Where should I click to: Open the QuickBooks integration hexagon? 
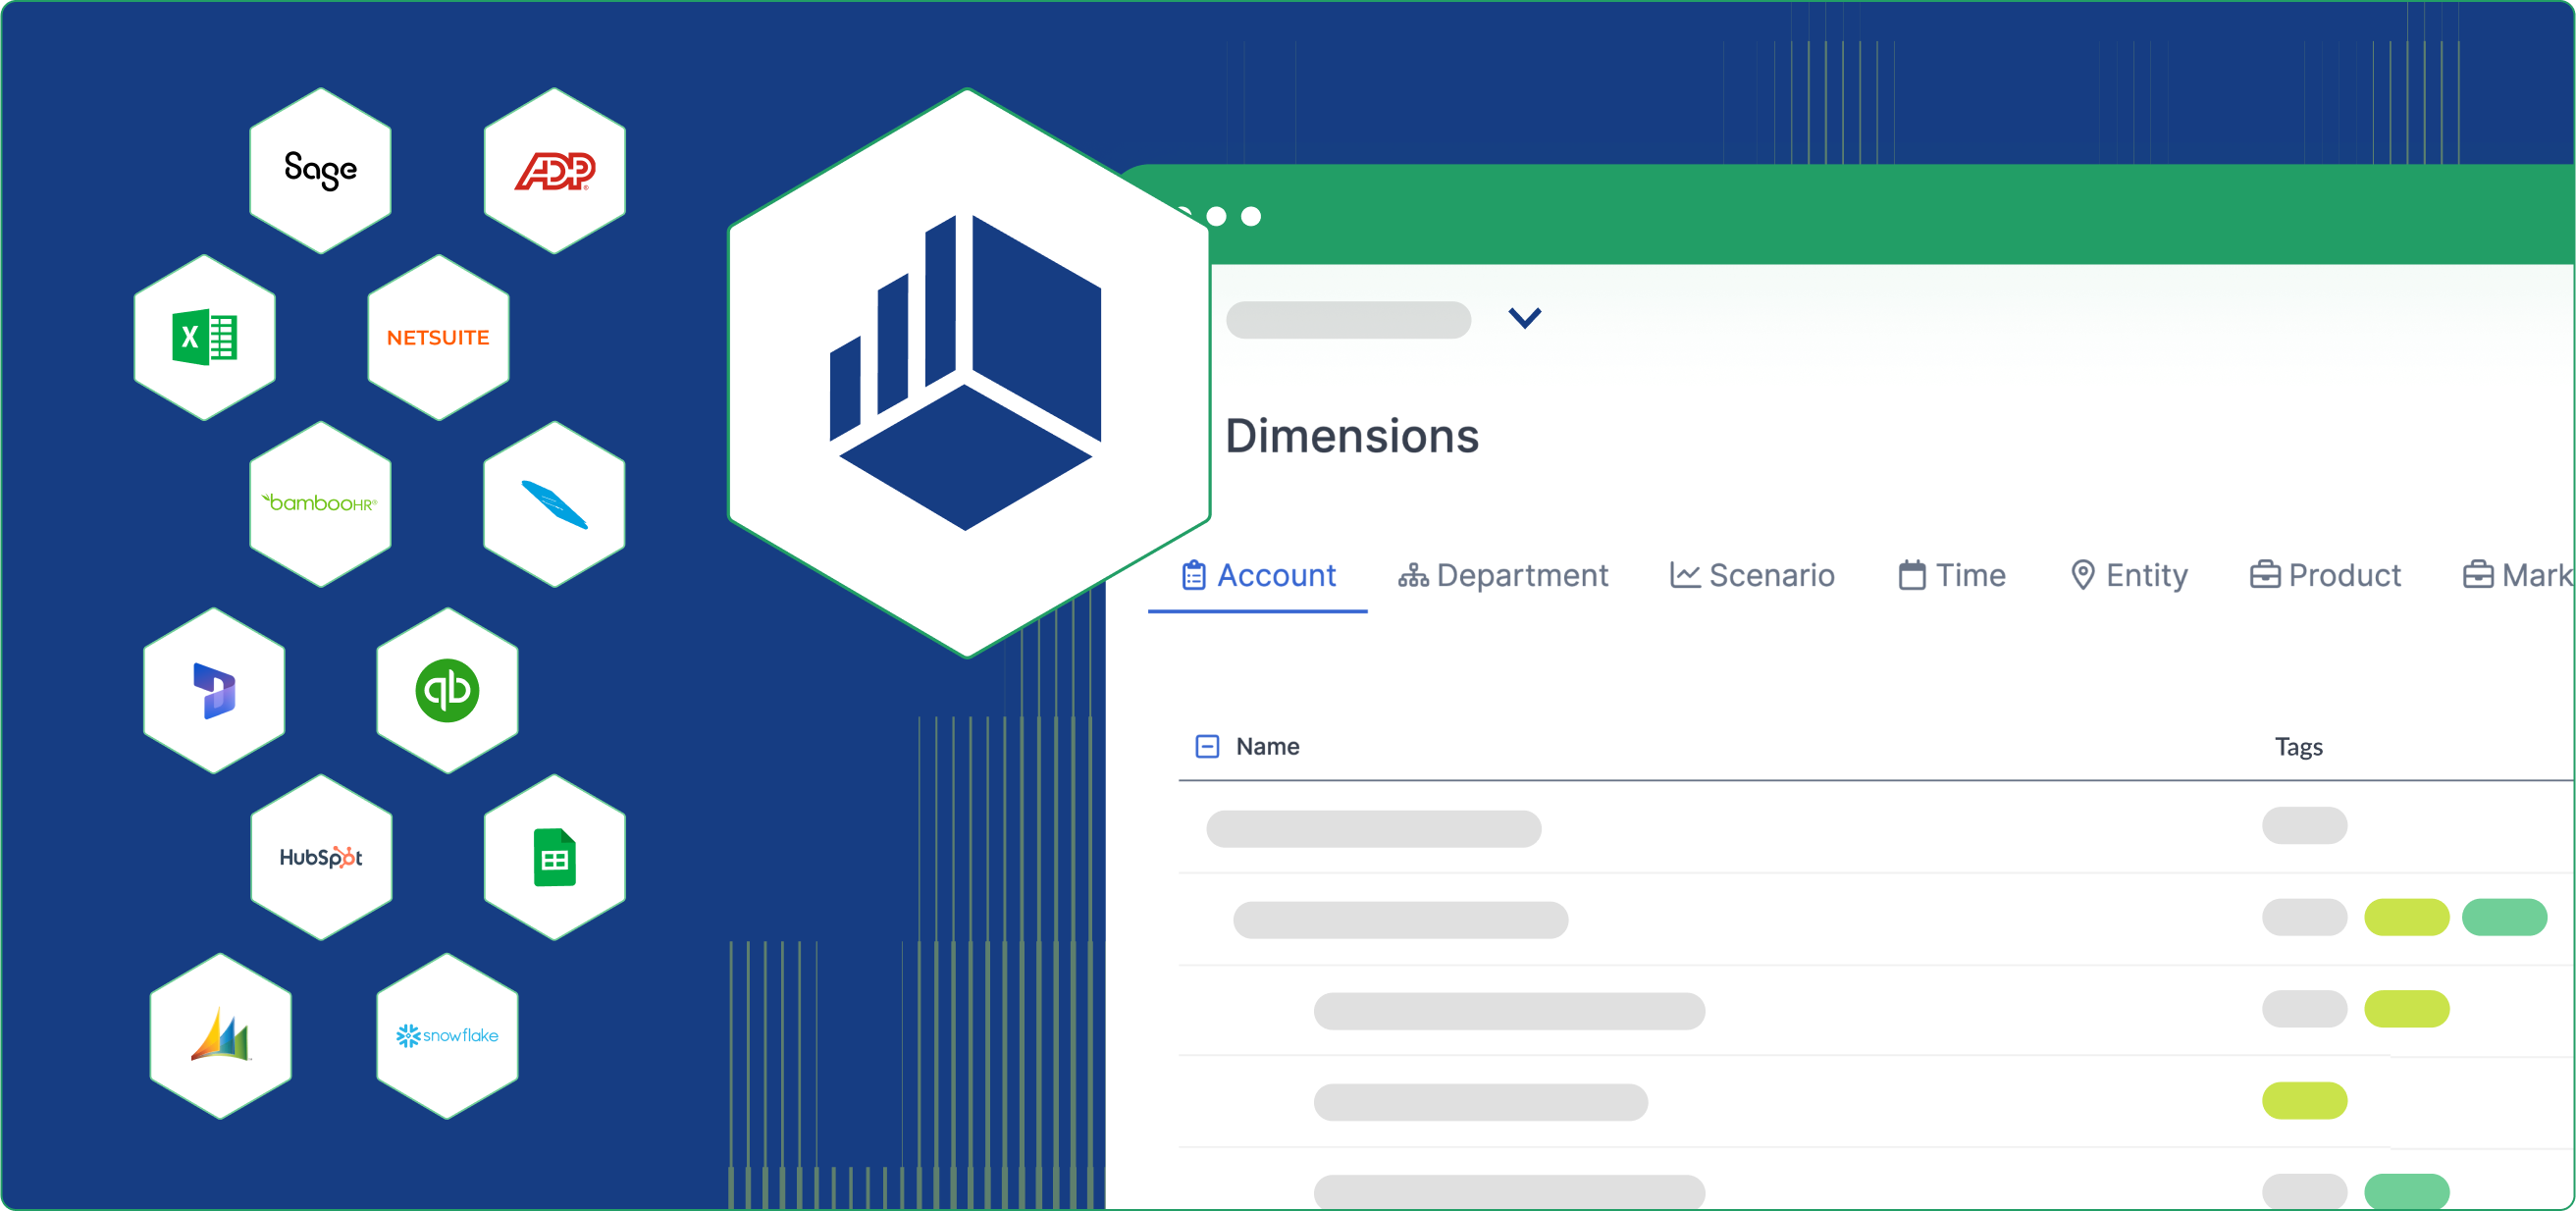[447, 690]
